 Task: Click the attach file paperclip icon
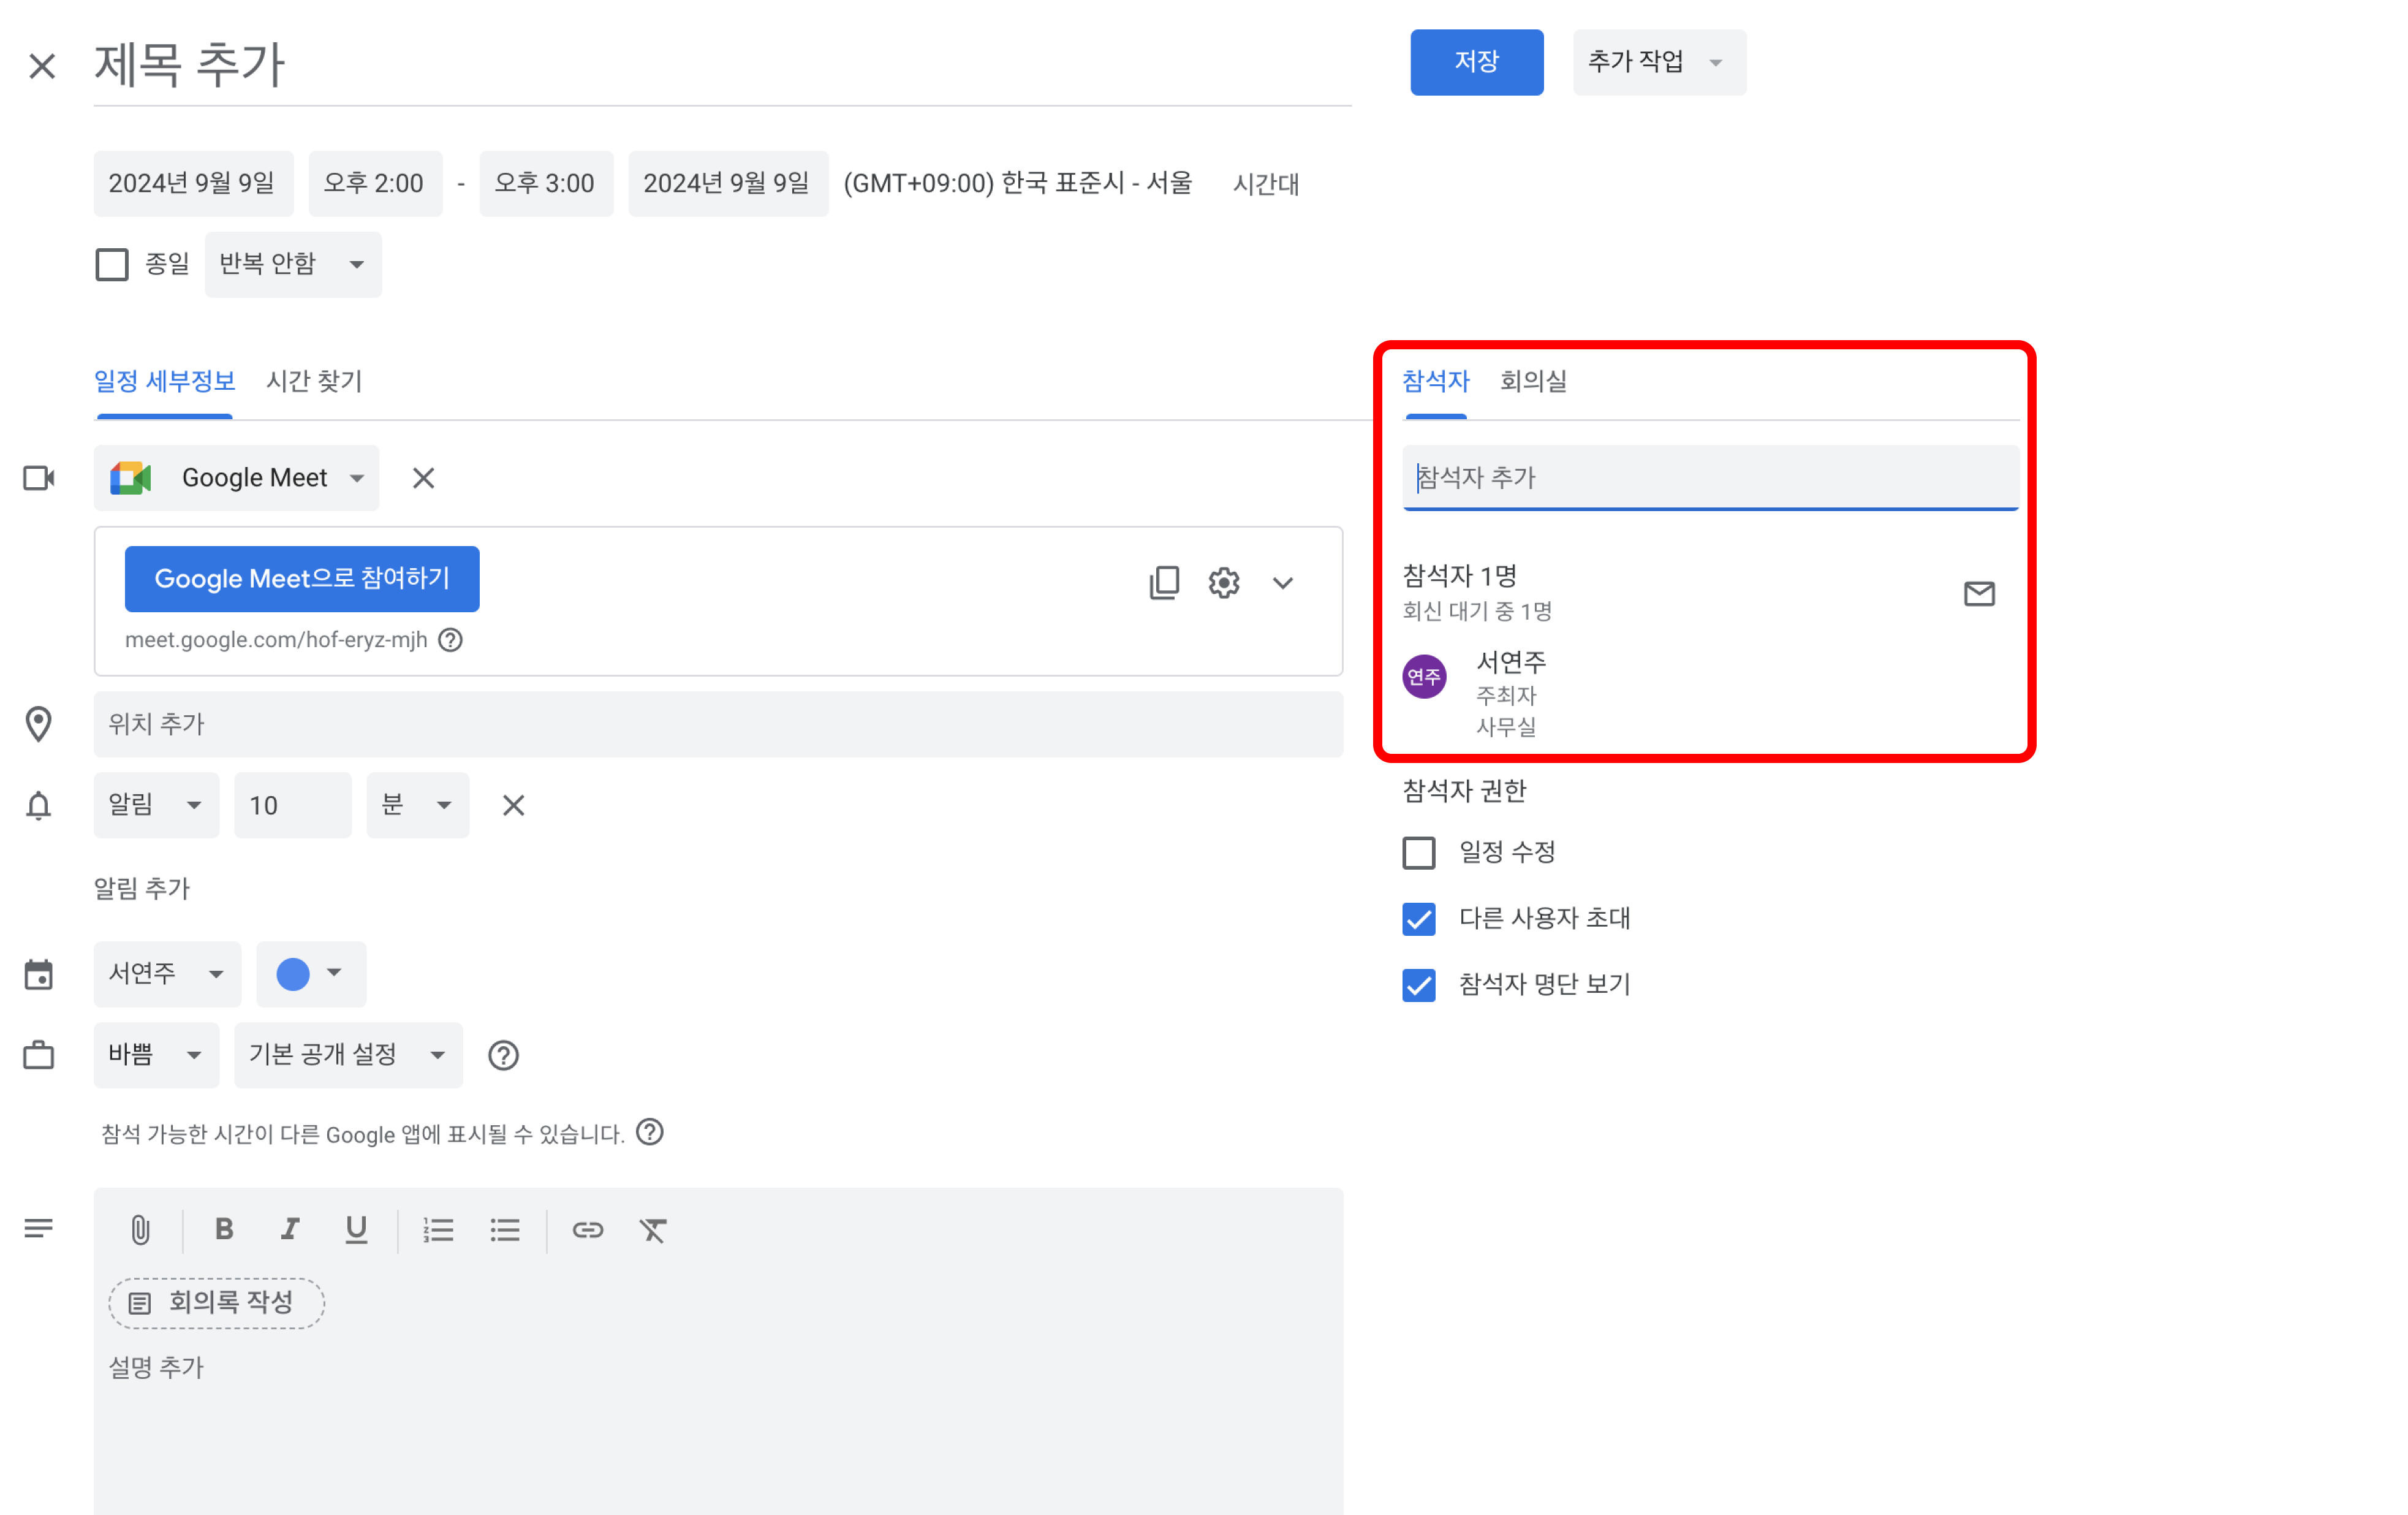click(140, 1229)
